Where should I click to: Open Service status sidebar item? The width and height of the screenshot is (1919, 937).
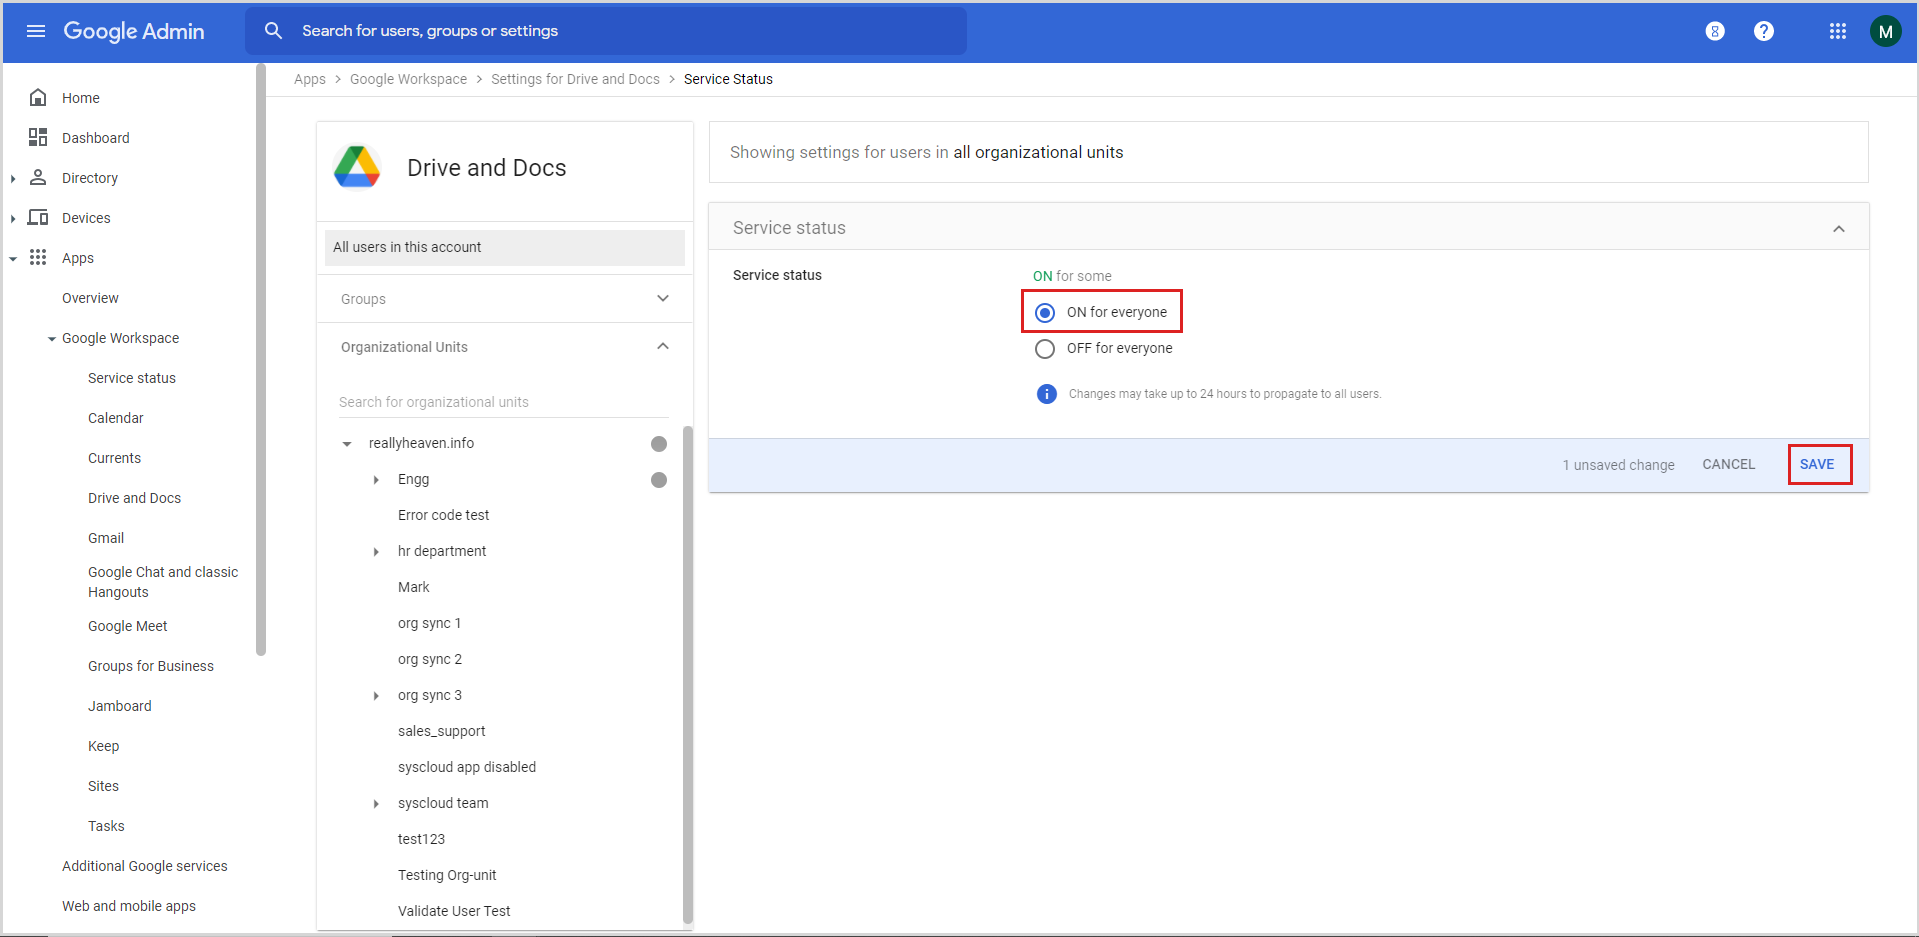(132, 378)
